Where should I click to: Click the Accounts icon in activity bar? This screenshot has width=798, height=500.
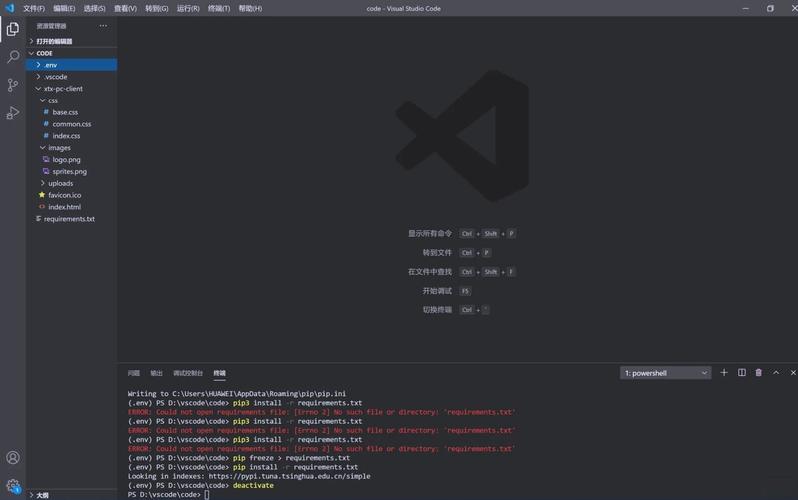pos(13,458)
